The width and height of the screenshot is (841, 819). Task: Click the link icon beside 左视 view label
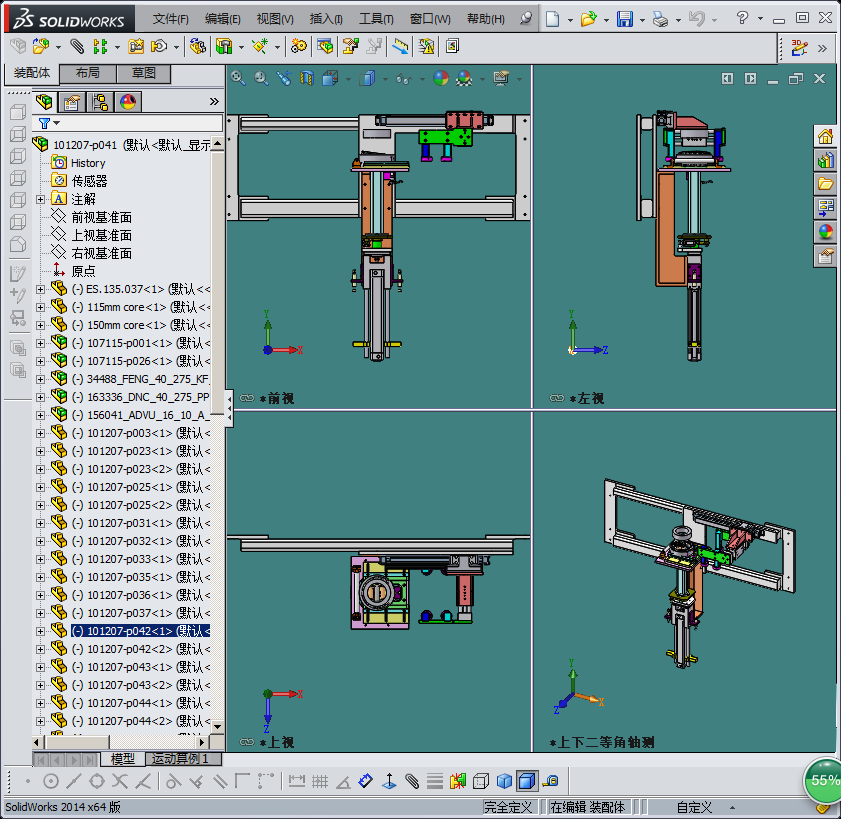[556, 398]
